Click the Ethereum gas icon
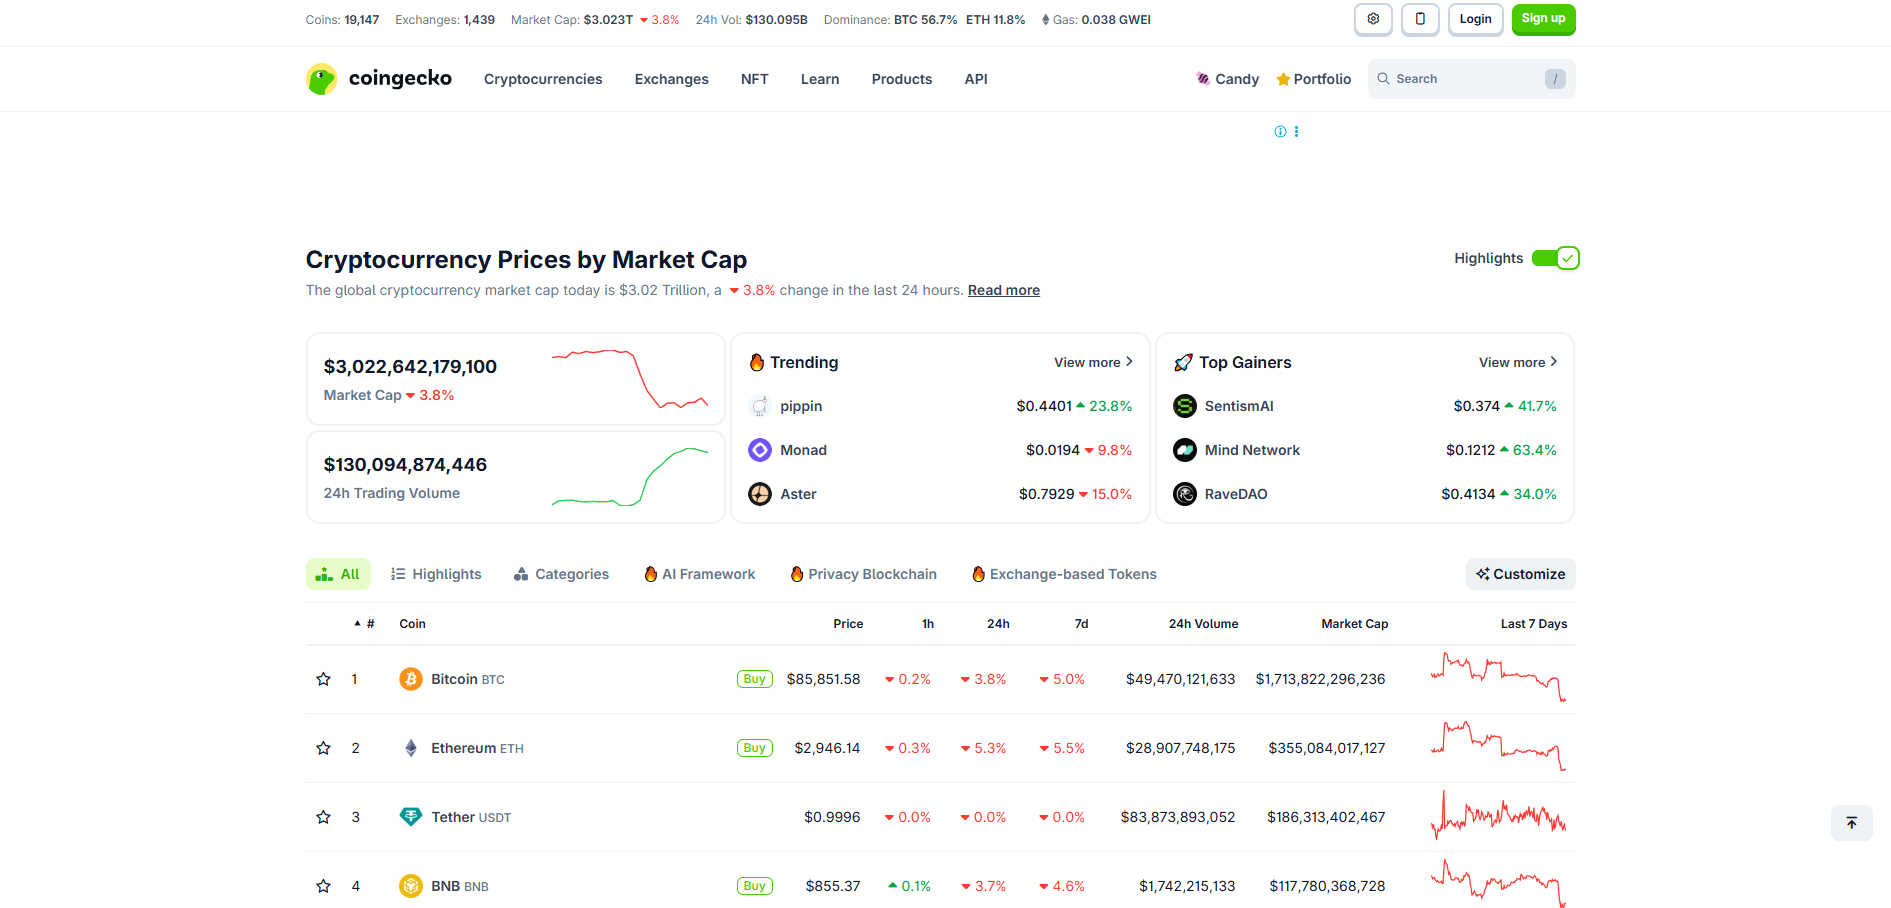The height and width of the screenshot is (908, 1891). click(x=1045, y=20)
